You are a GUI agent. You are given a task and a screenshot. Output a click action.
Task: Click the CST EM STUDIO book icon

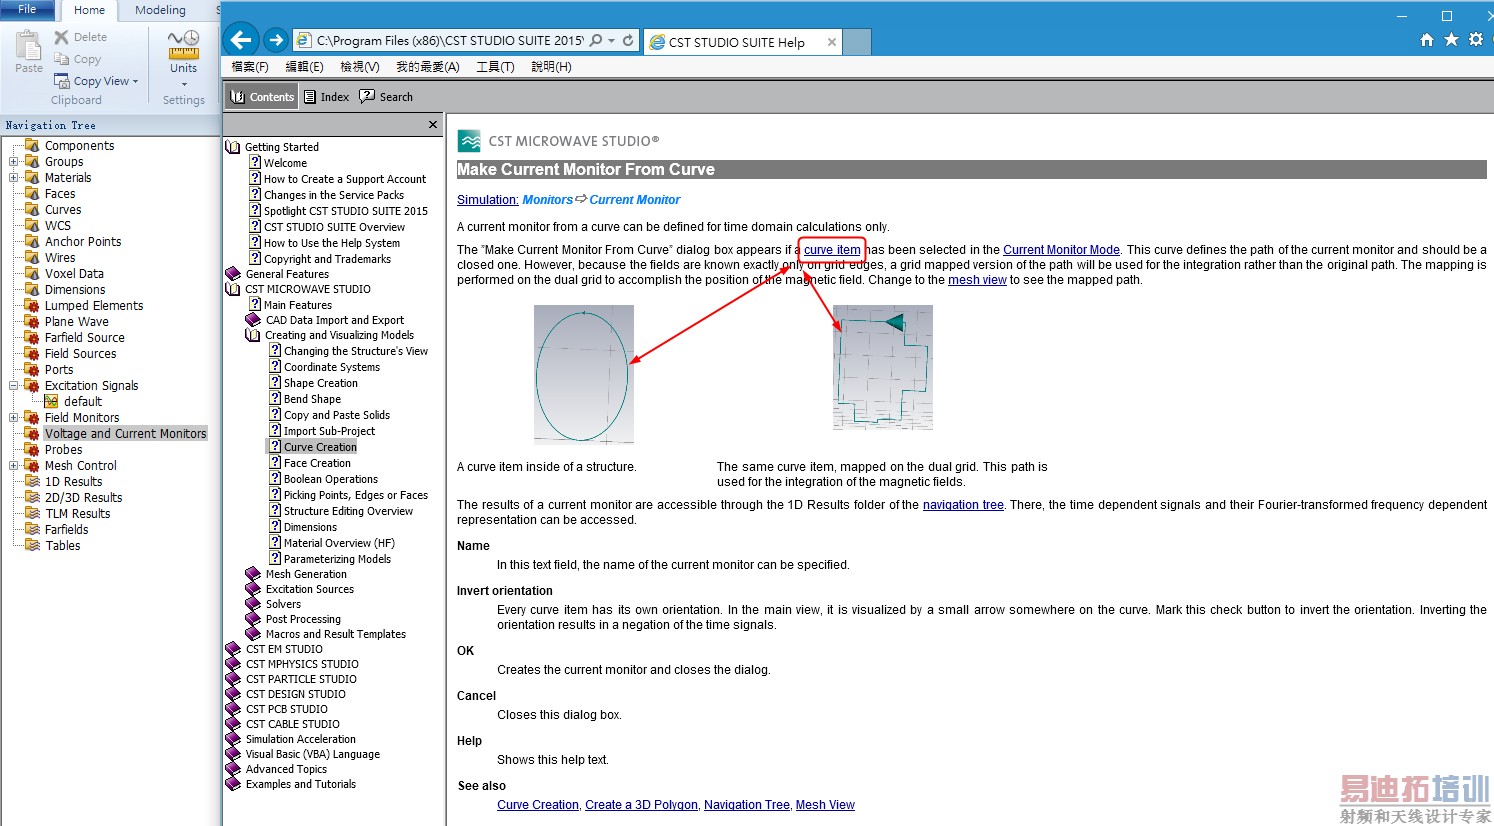click(233, 649)
